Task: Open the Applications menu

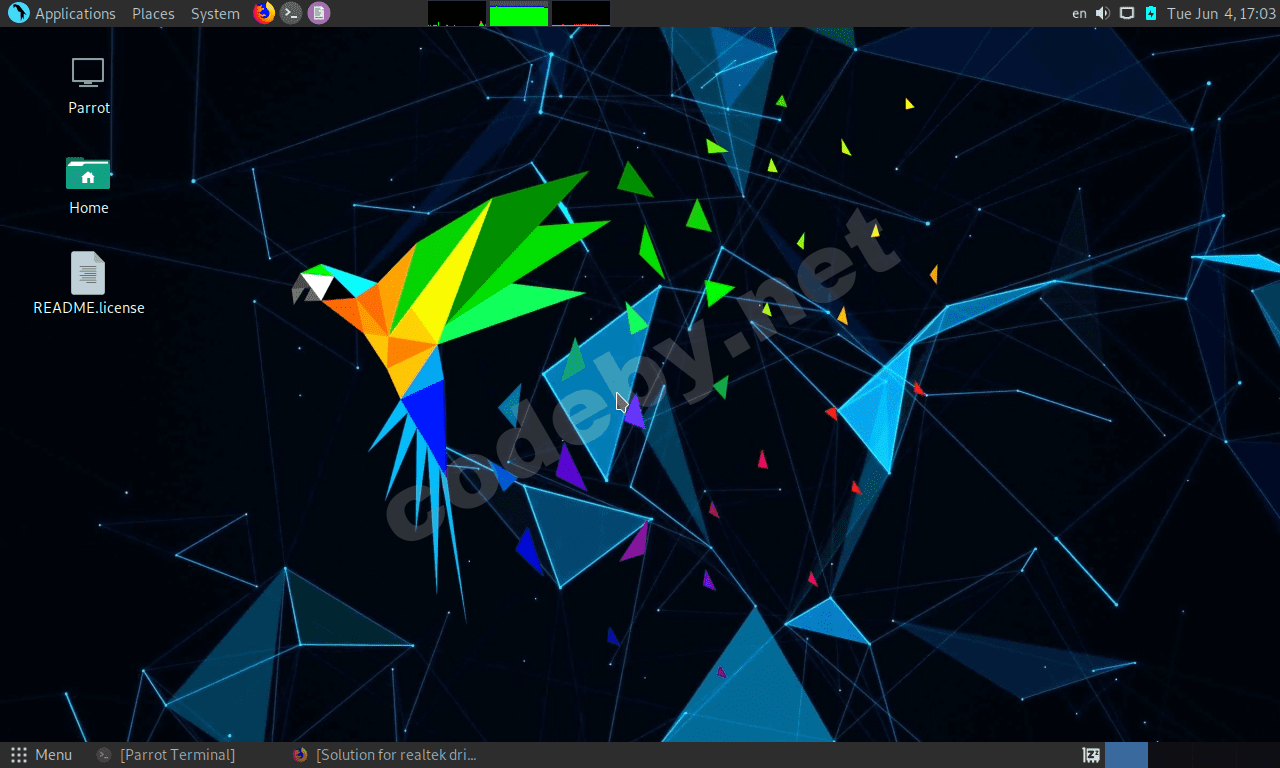Action: (x=75, y=14)
